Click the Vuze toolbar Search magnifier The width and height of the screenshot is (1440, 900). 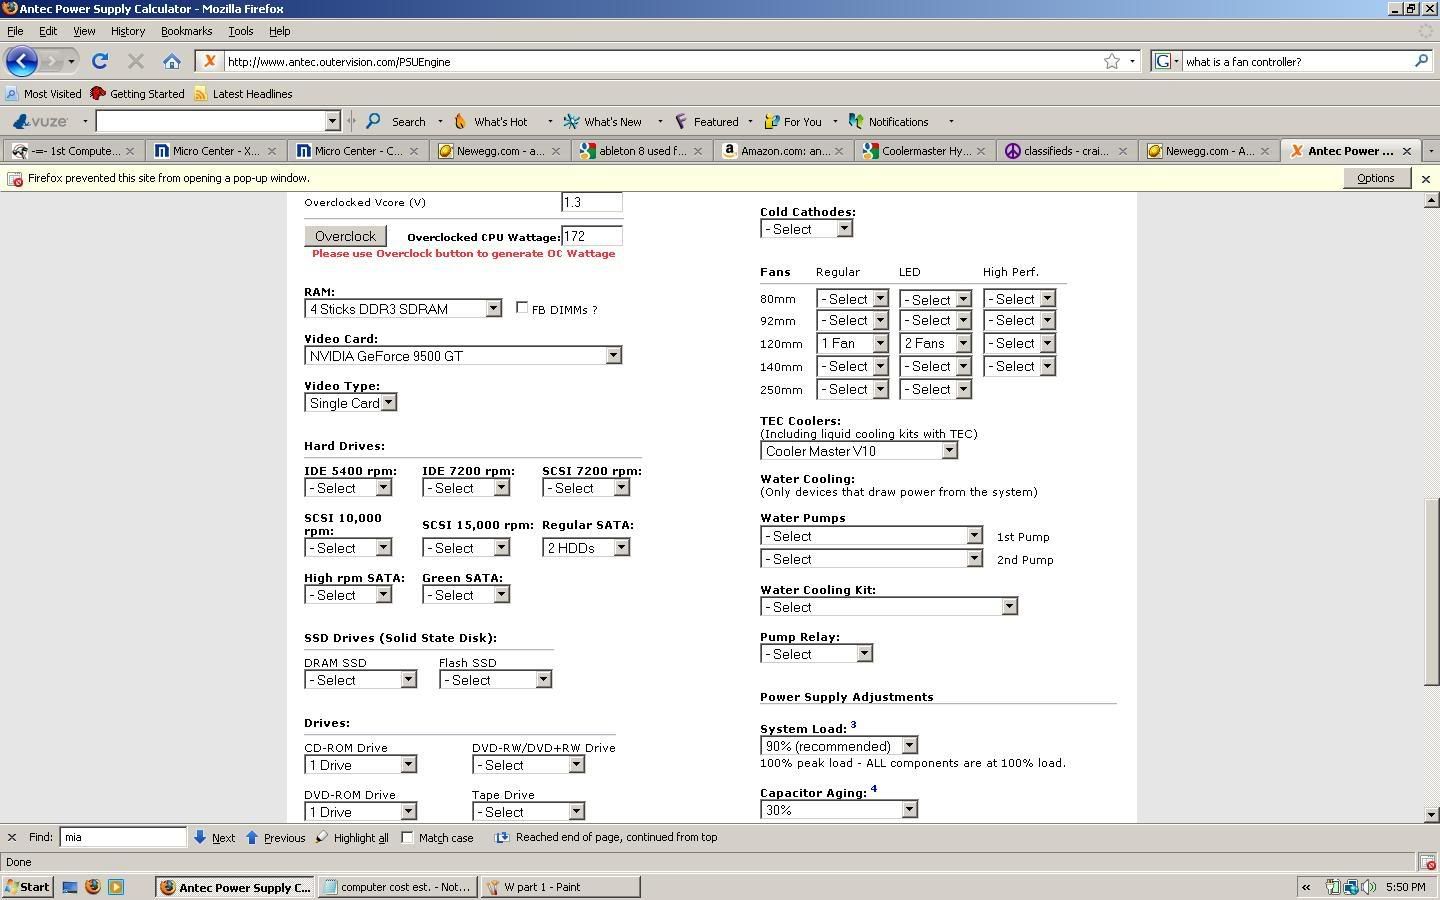click(x=373, y=121)
